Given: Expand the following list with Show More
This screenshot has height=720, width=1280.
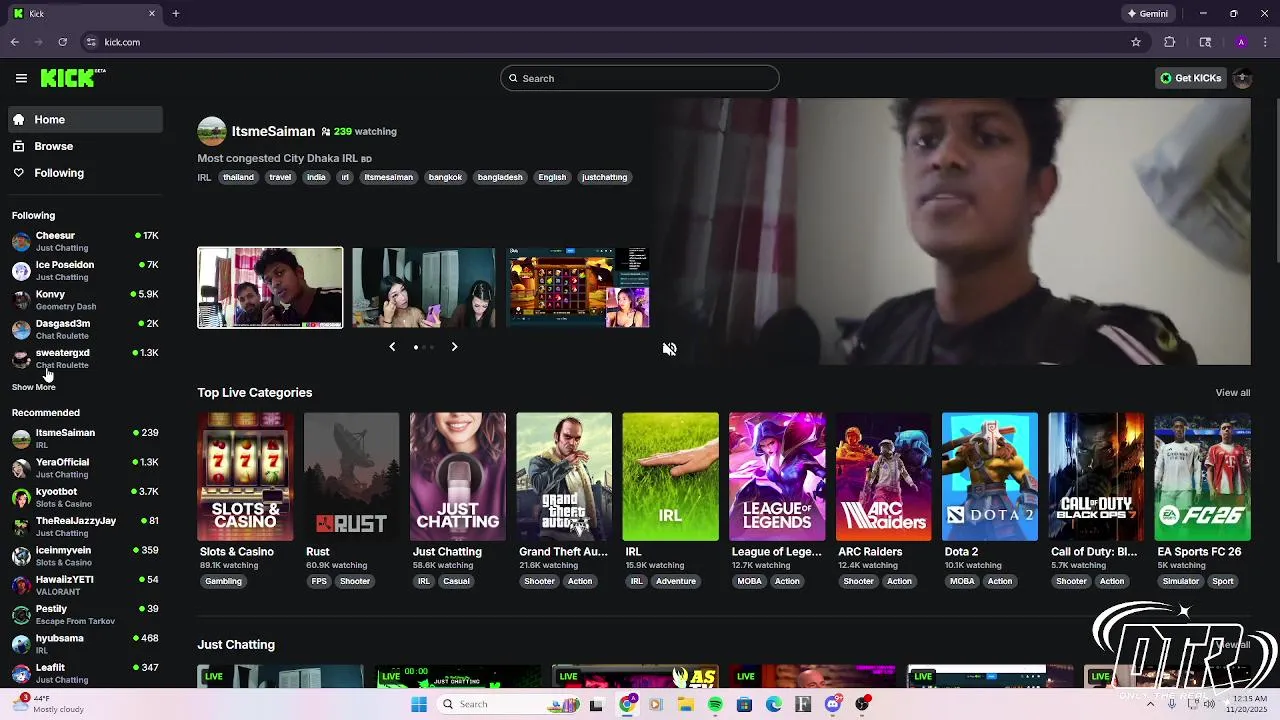Looking at the screenshot, I should coord(34,387).
